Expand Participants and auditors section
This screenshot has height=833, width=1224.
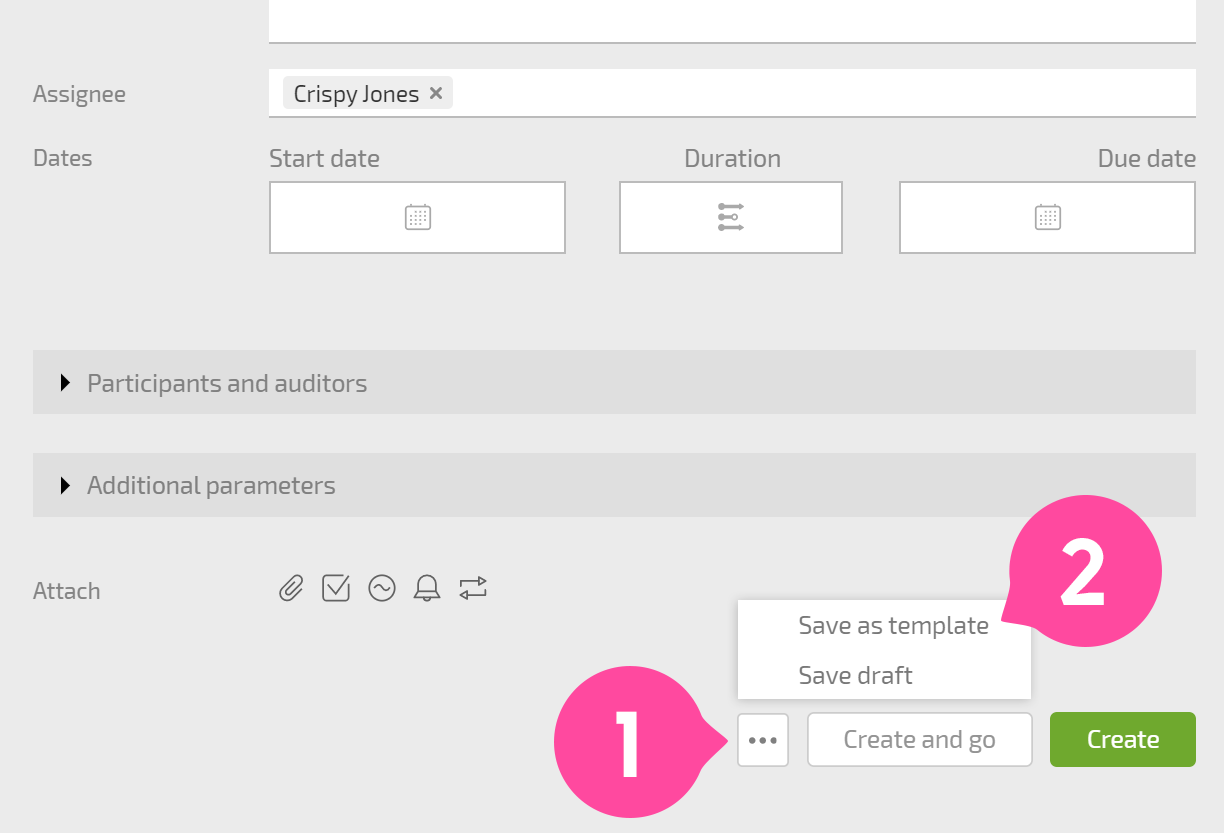[x=614, y=382]
